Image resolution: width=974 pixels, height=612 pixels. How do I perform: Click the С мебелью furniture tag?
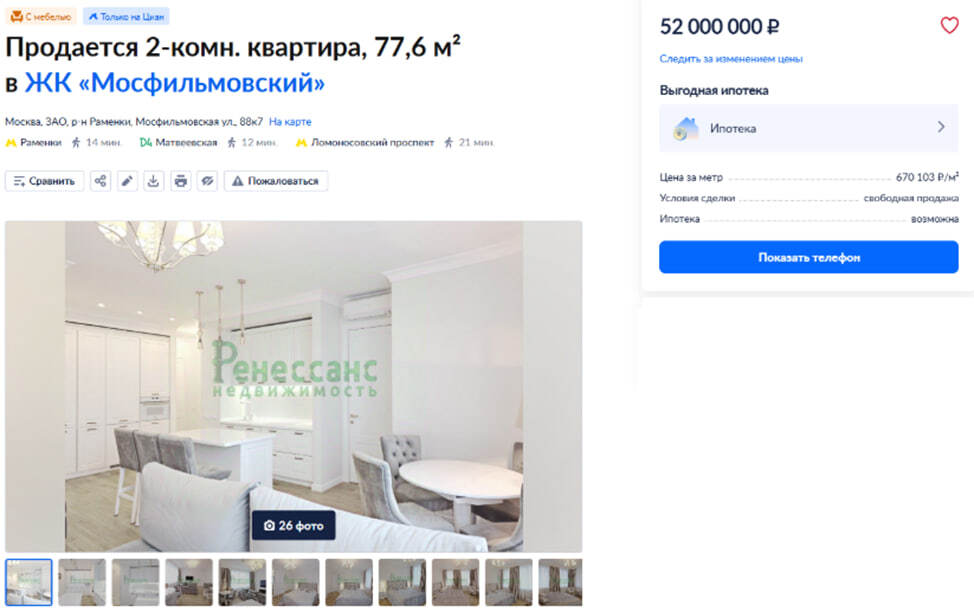coord(41,17)
